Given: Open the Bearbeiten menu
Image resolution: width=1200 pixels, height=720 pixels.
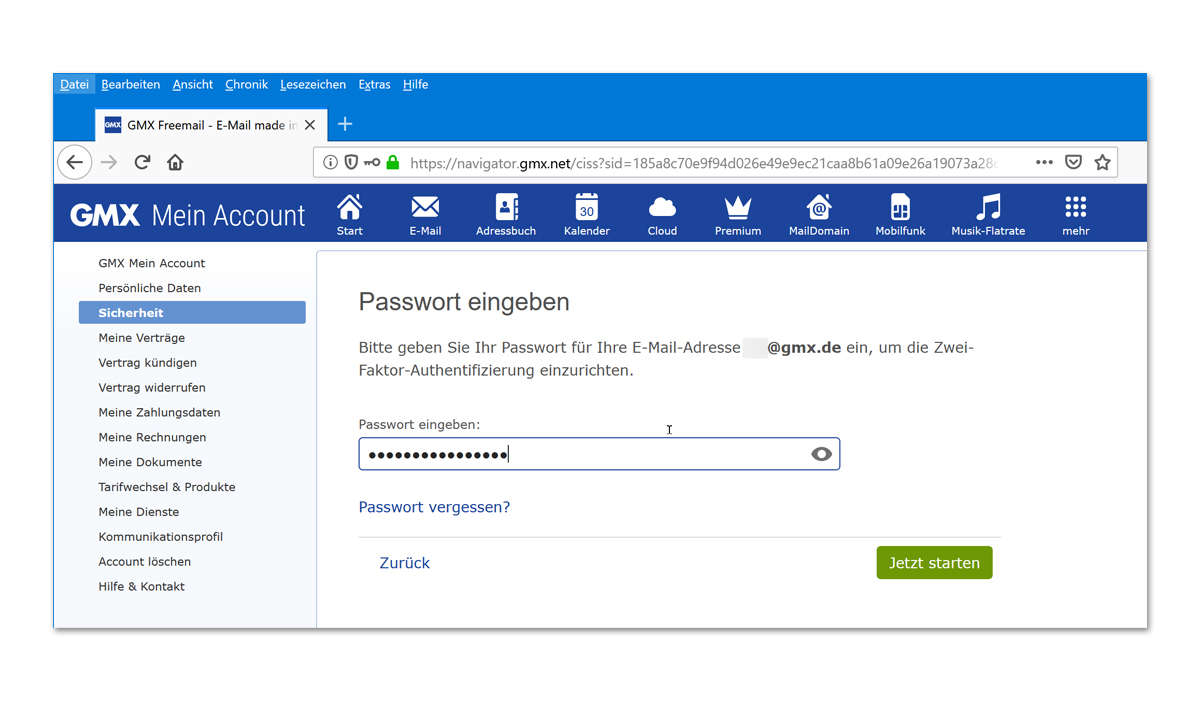Looking at the screenshot, I should [x=130, y=84].
